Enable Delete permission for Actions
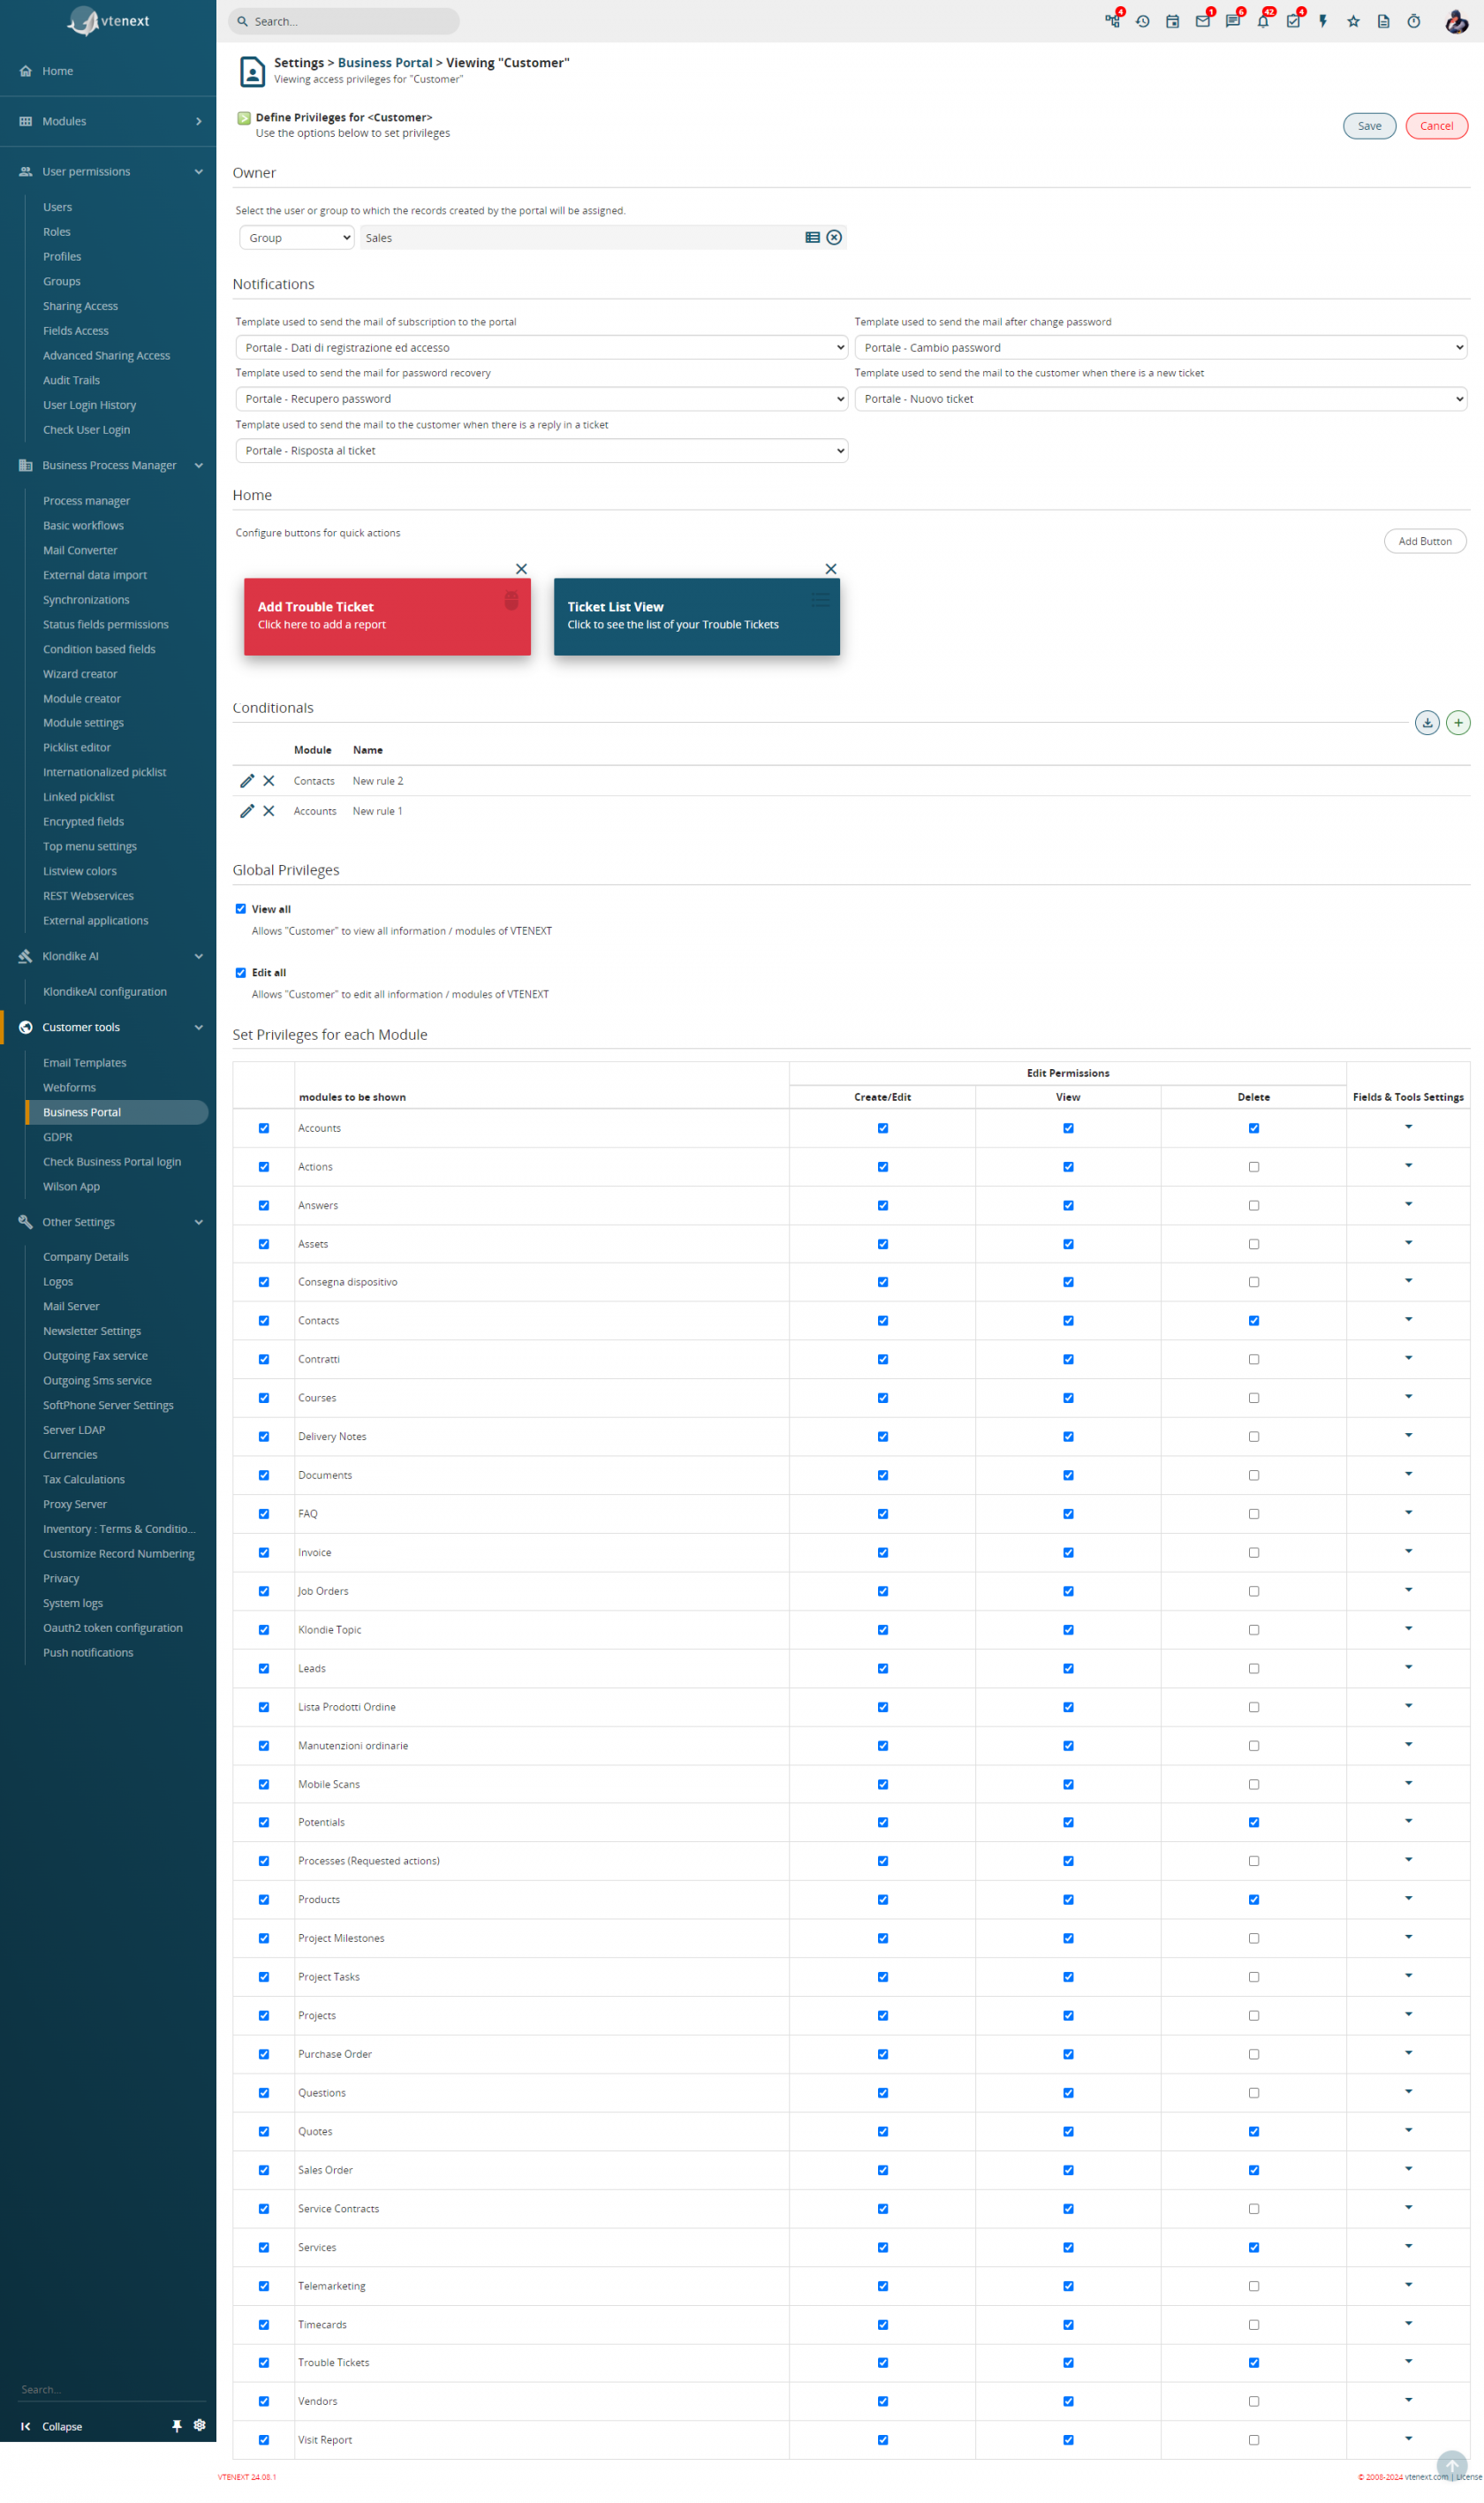Screen dimensions: 1484x2503 1253,1167
